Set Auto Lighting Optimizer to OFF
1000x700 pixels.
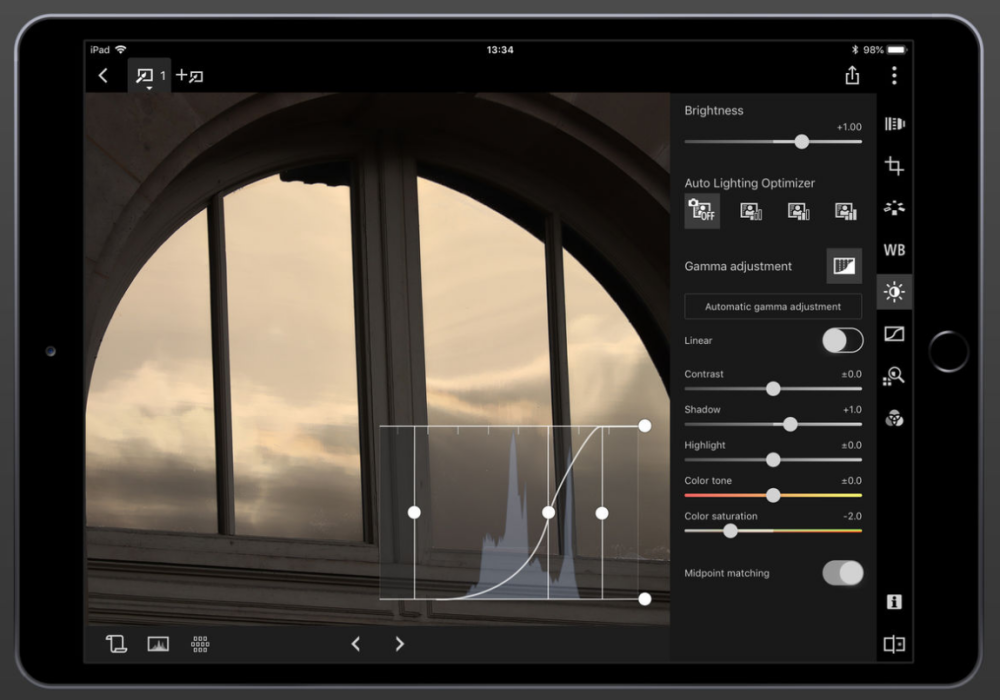tap(702, 210)
